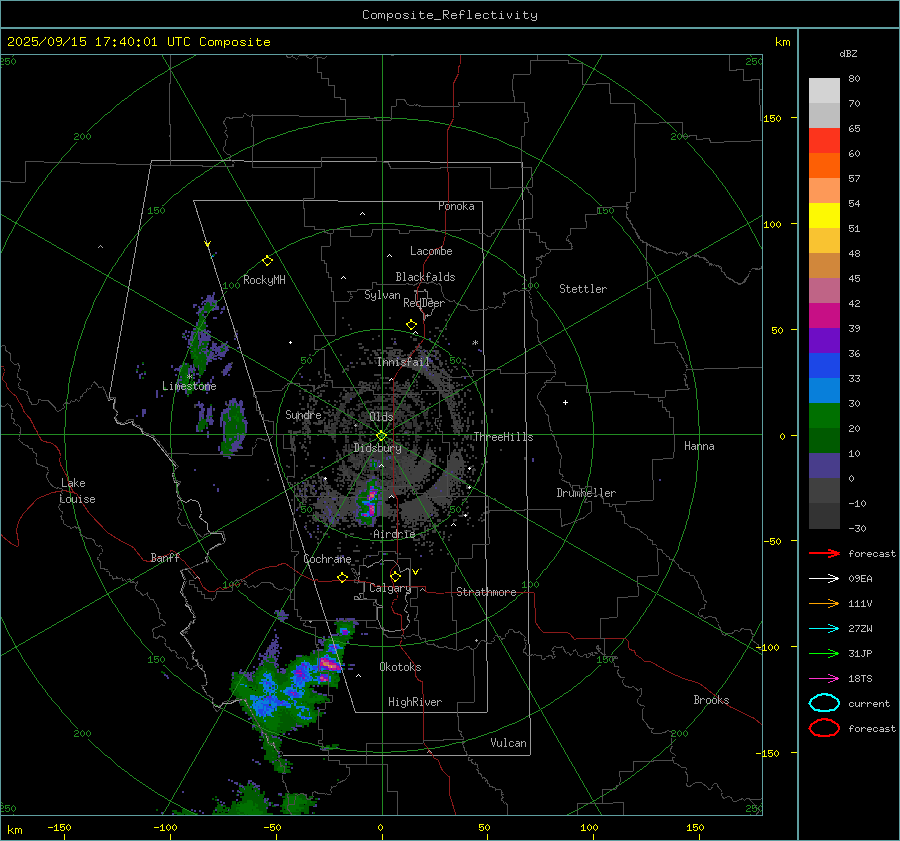Click the Brooks city label
The width and height of the screenshot is (900, 841).
point(711,700)
